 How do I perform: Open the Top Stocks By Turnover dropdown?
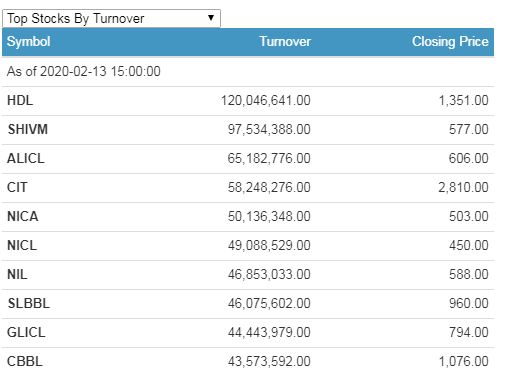111,18
